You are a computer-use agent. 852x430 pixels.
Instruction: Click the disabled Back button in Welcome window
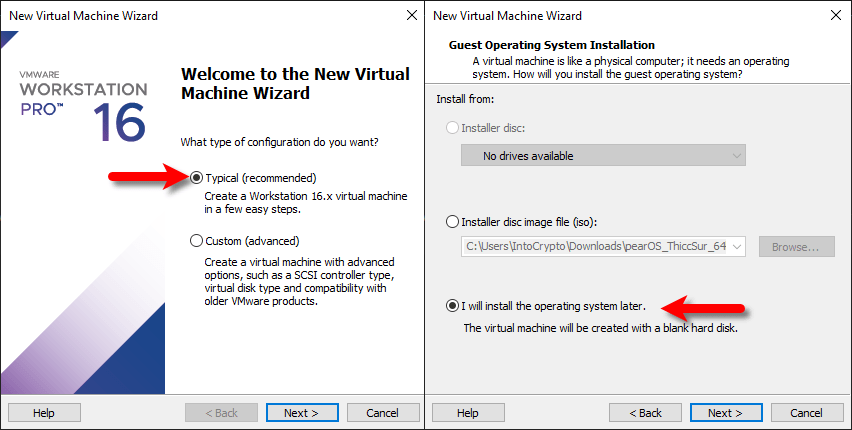(x=221, y=413)
